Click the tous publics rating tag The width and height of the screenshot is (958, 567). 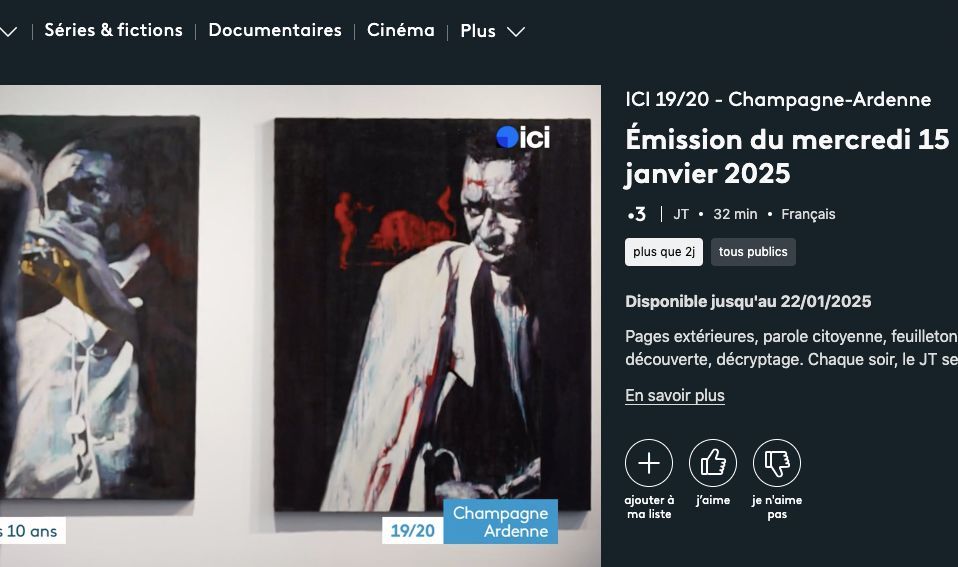tap(753, 252)
